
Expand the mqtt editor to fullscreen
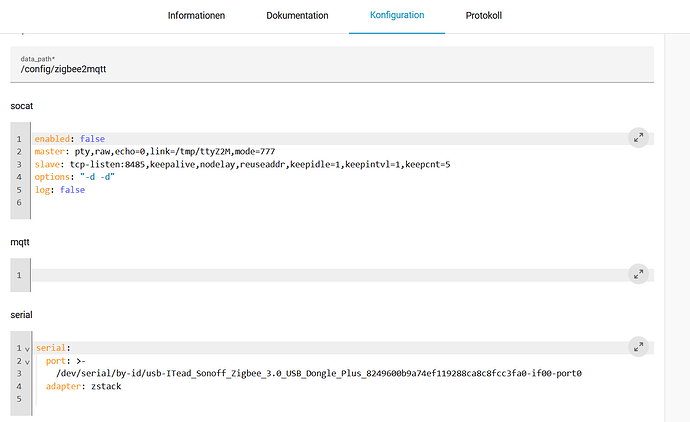[x=638, y=275]
